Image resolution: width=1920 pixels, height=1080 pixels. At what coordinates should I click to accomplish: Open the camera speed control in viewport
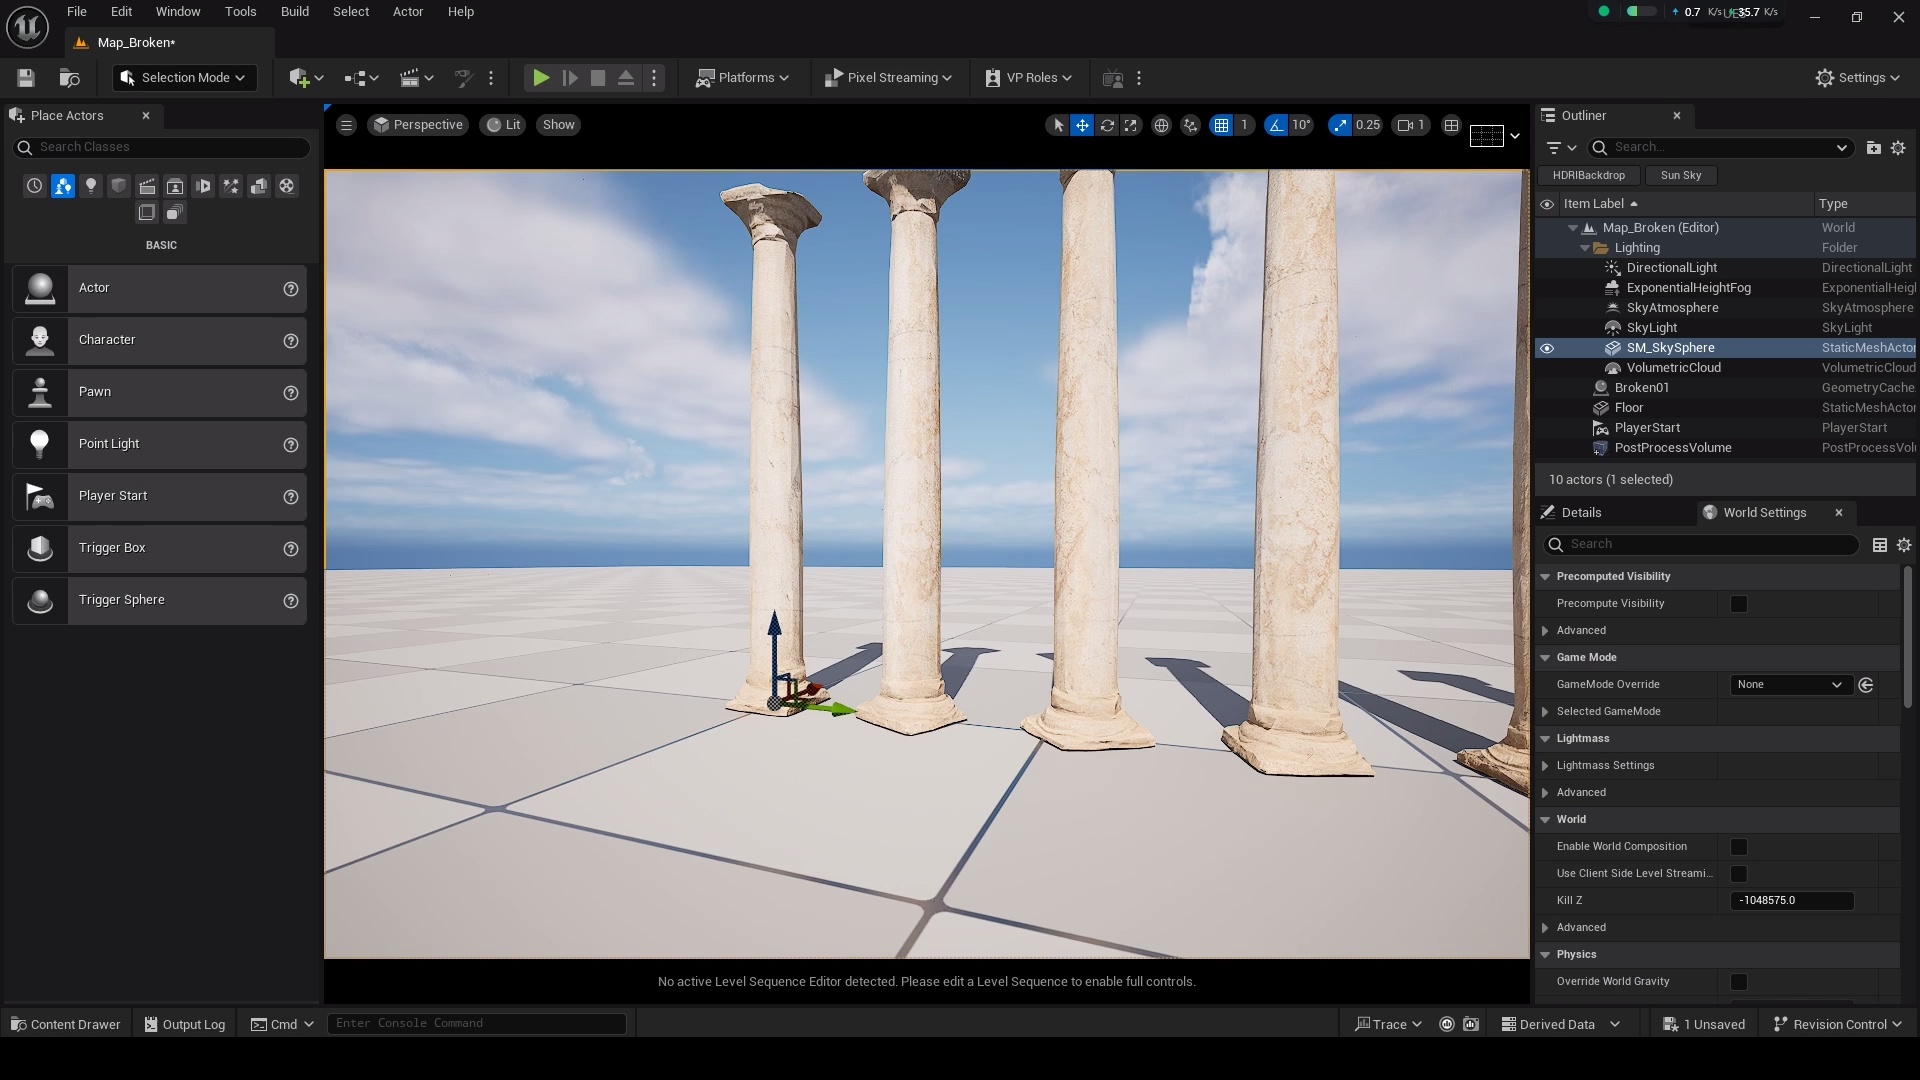click(x=1409, y=125)
